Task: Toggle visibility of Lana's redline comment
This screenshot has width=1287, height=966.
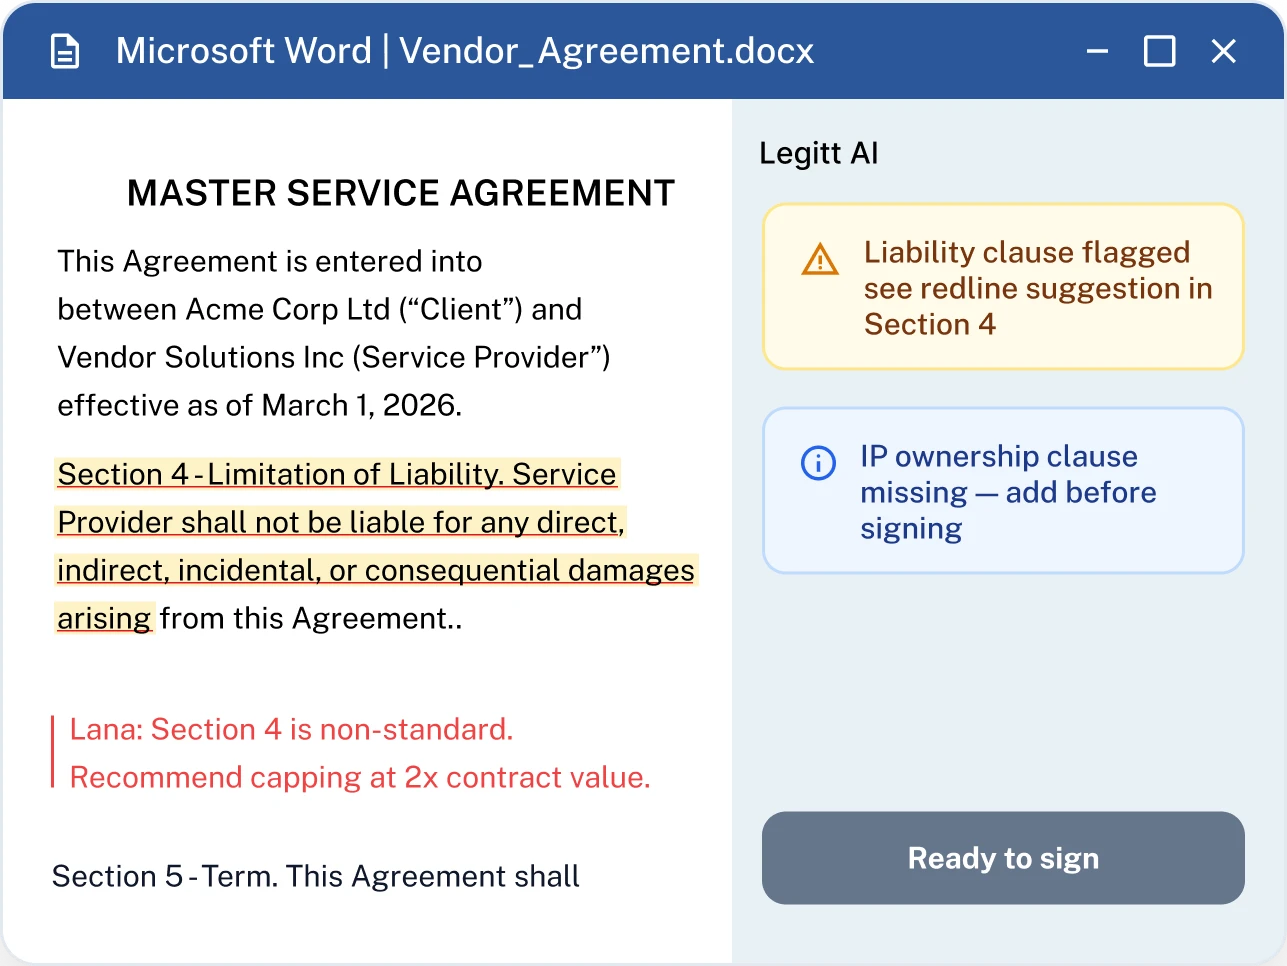Action: (359, 752)
